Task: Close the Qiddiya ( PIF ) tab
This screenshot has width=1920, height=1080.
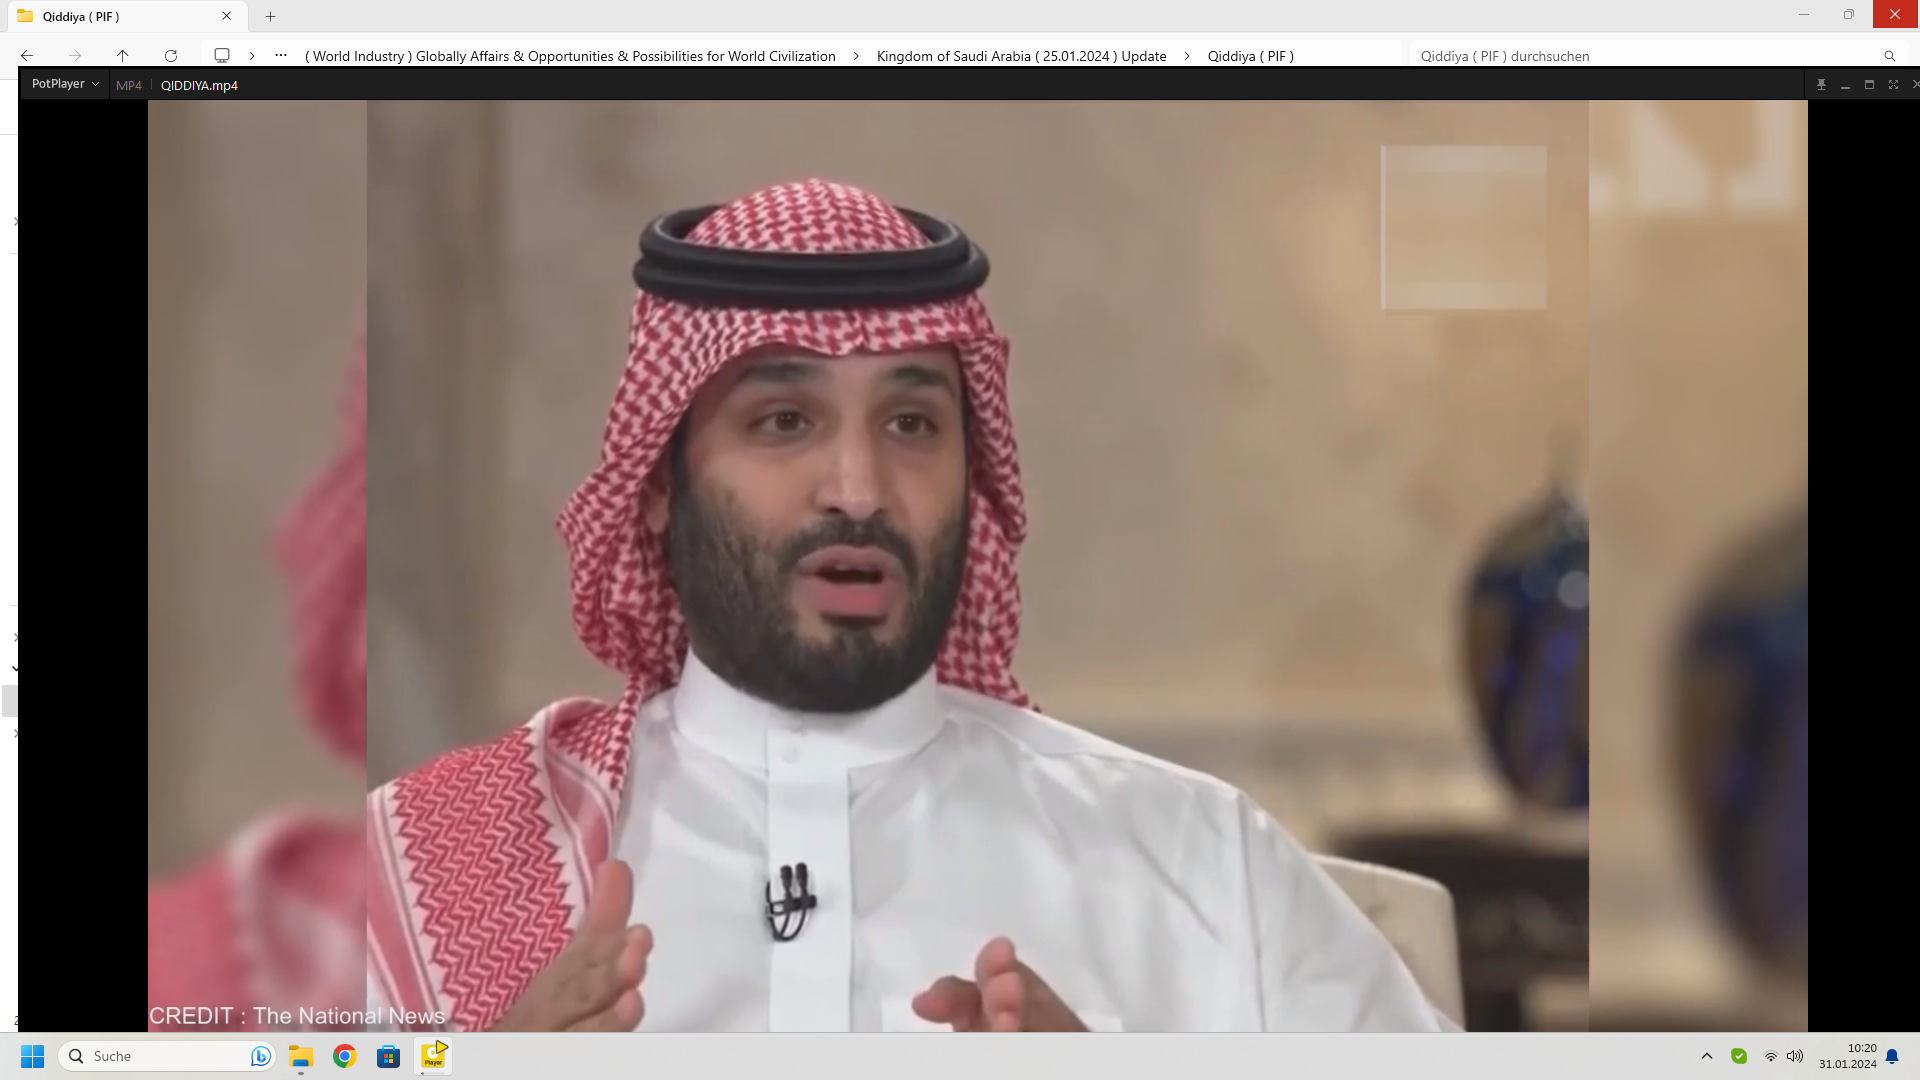Action: coord(227,16)
